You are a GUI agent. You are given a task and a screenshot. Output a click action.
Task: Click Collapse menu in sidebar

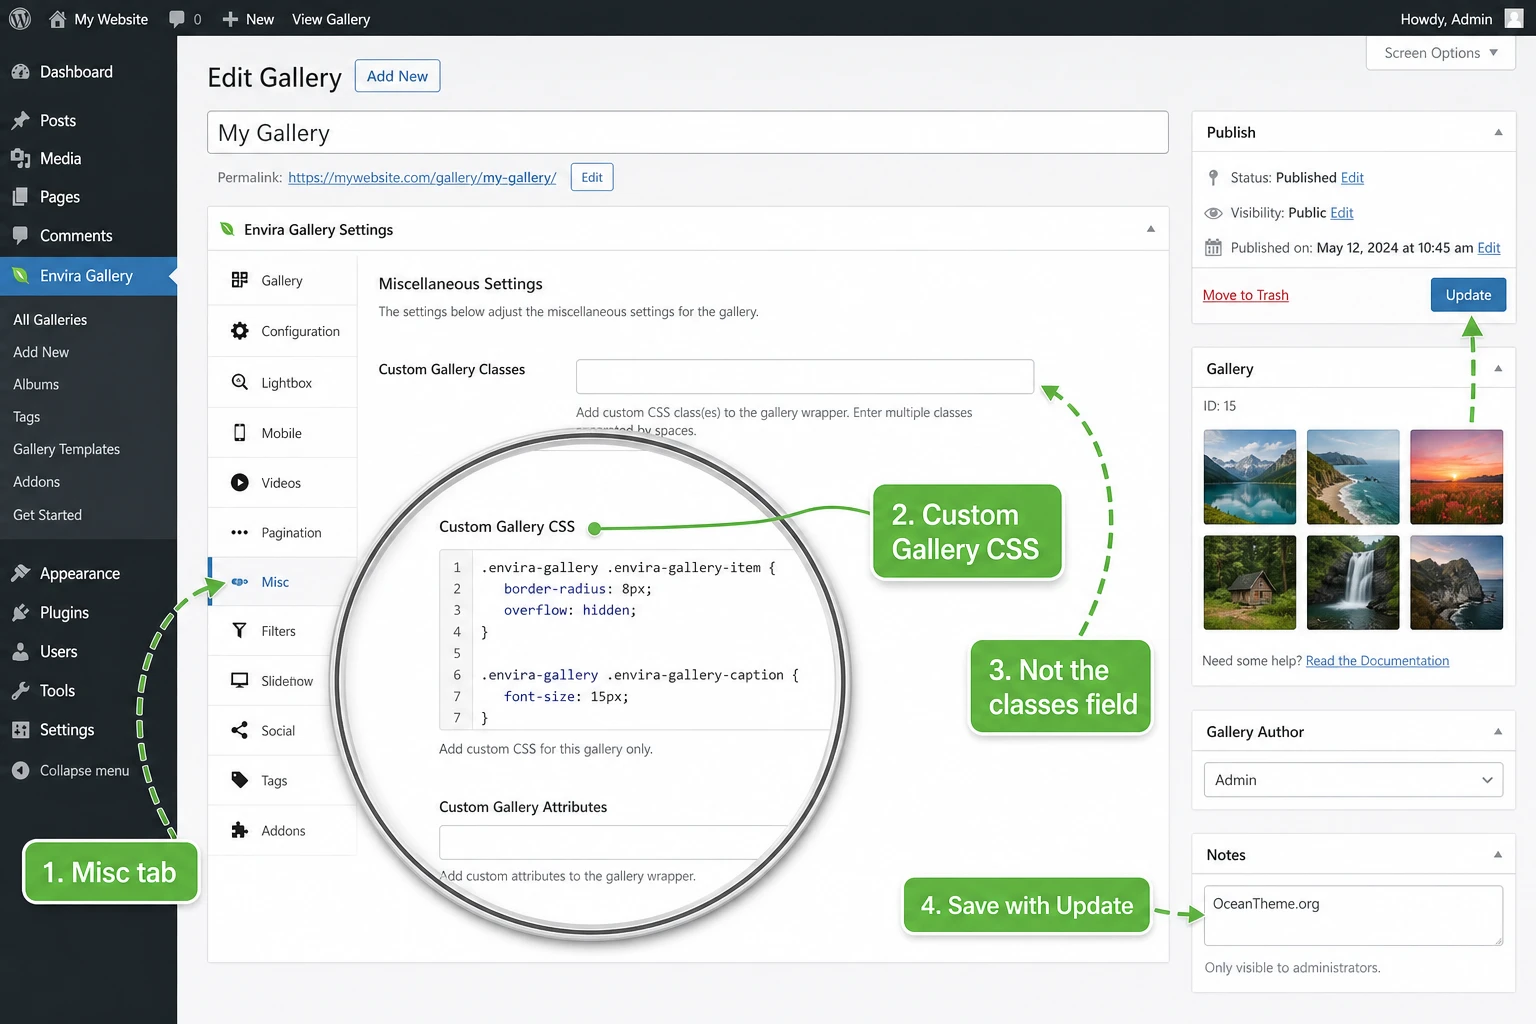click(x=71, y=770)
